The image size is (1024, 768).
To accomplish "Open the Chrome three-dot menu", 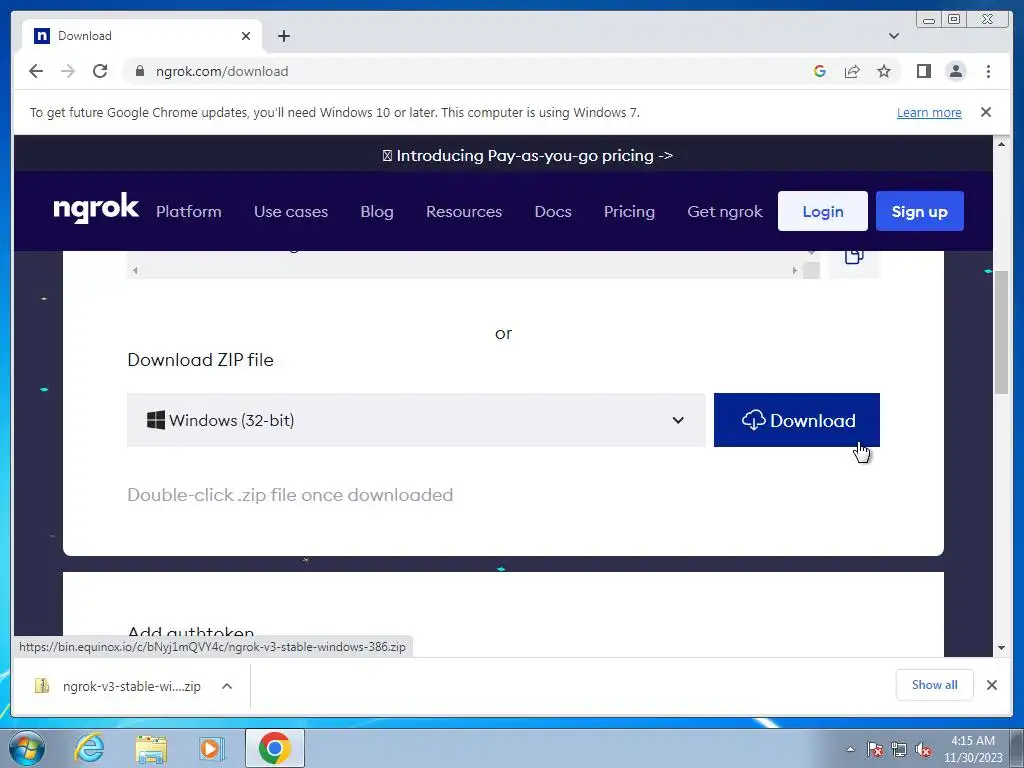I will point(988,71).
